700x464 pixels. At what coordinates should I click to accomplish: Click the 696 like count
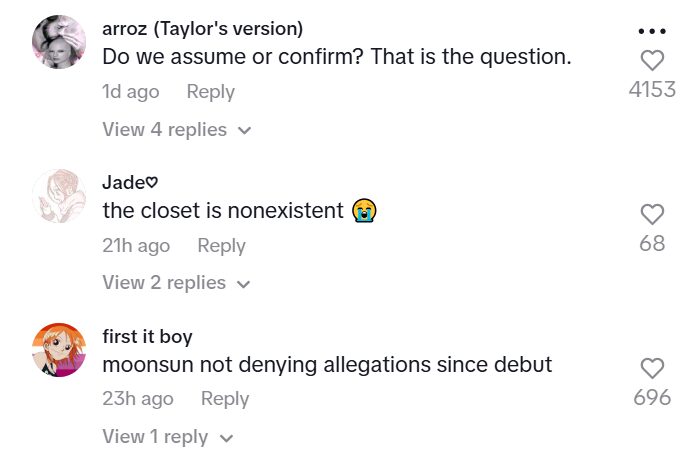pos(652,398)
